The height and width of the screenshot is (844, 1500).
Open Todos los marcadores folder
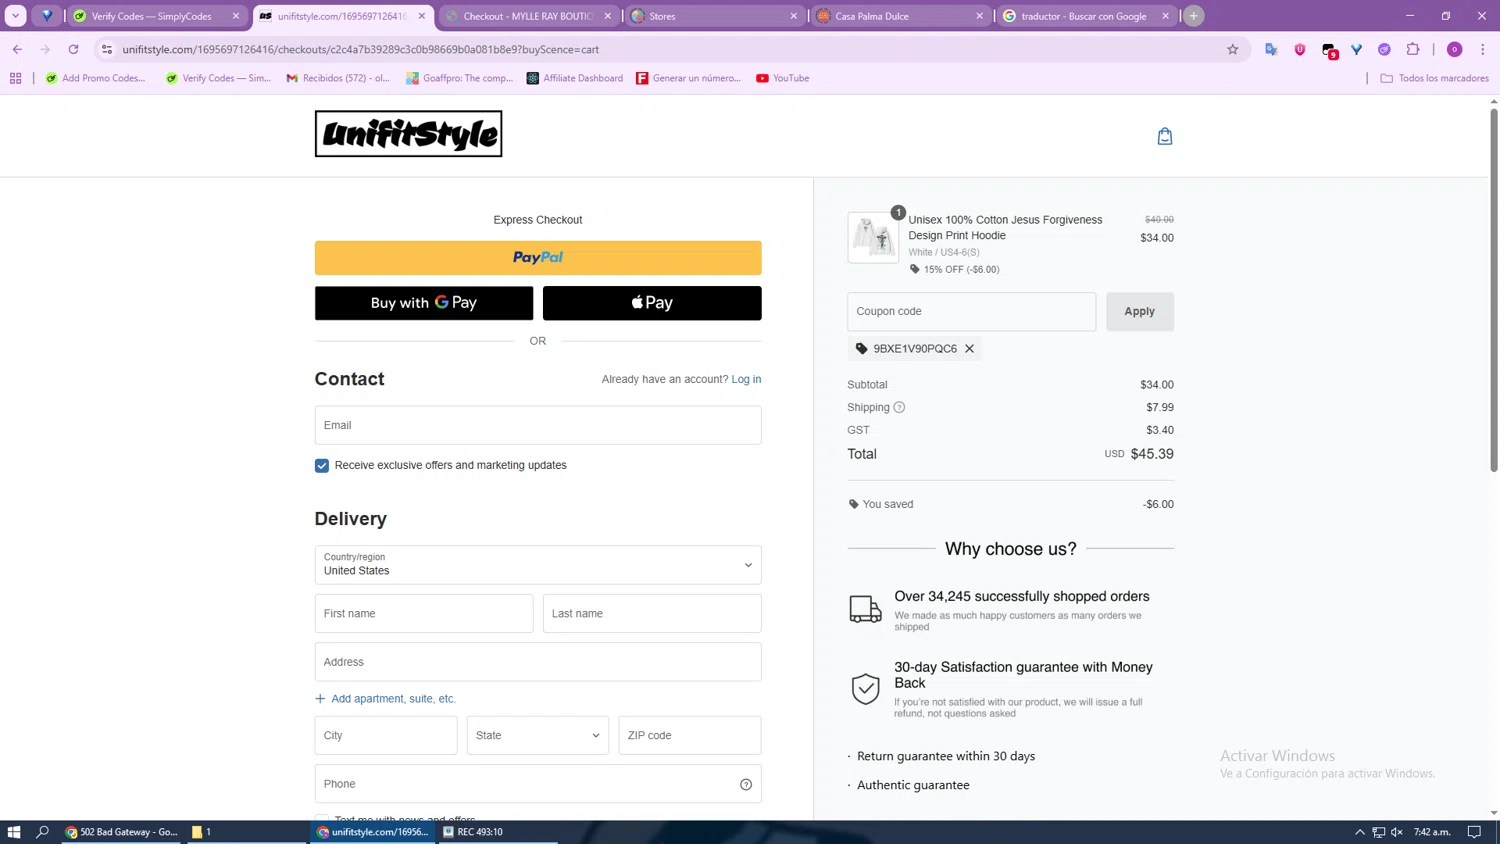click(x=1434, y=78)
